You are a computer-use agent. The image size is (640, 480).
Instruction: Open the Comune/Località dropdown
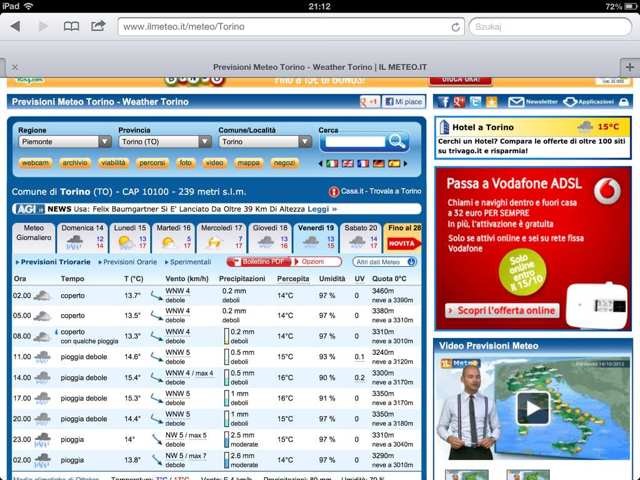point(265,142)
